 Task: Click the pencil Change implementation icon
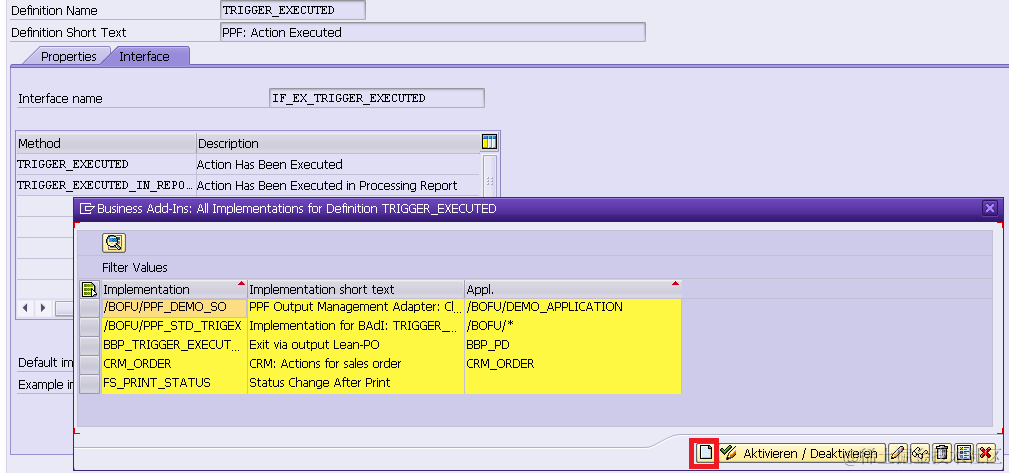coord(897,453)
